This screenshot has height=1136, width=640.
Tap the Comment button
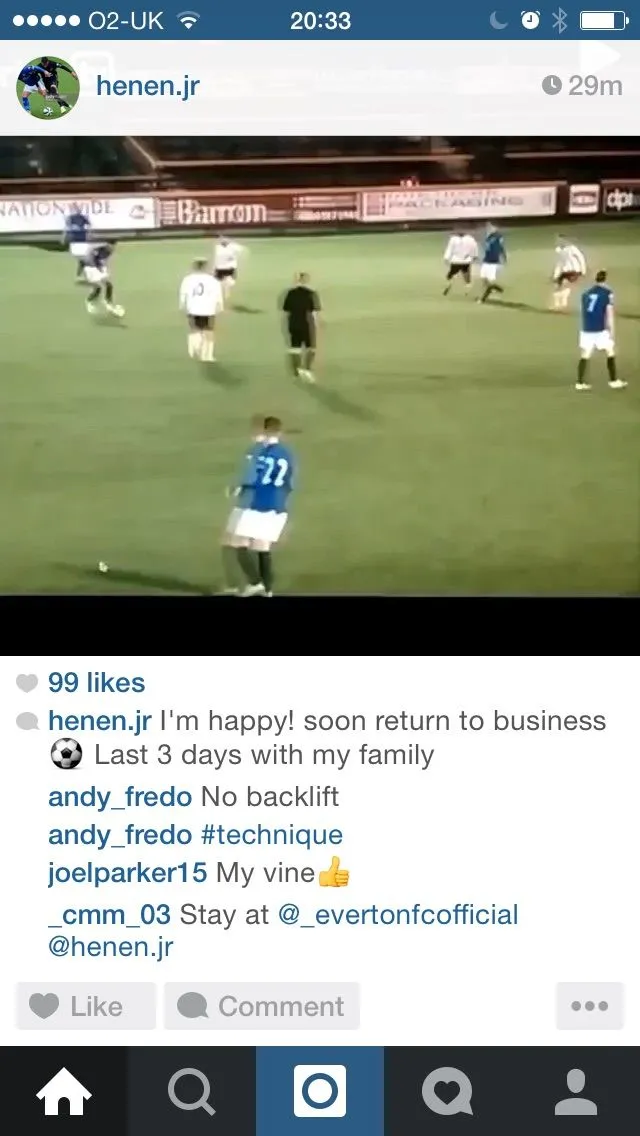[x=262, y=1006]
